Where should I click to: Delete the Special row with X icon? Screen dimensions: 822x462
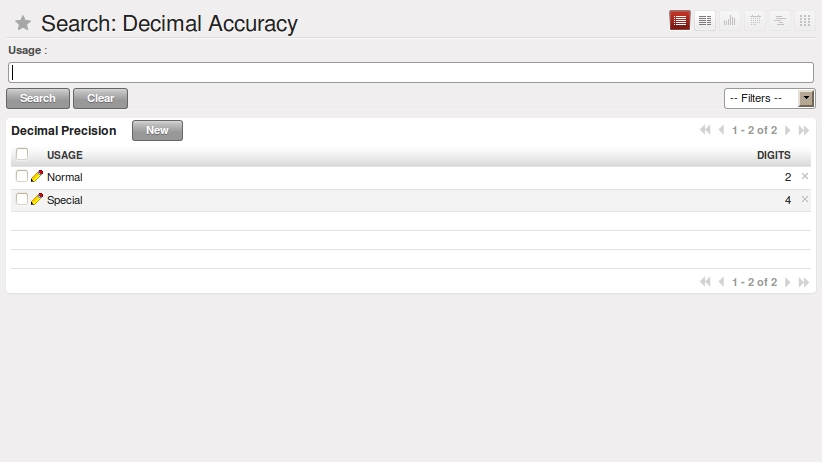(805, 199)
